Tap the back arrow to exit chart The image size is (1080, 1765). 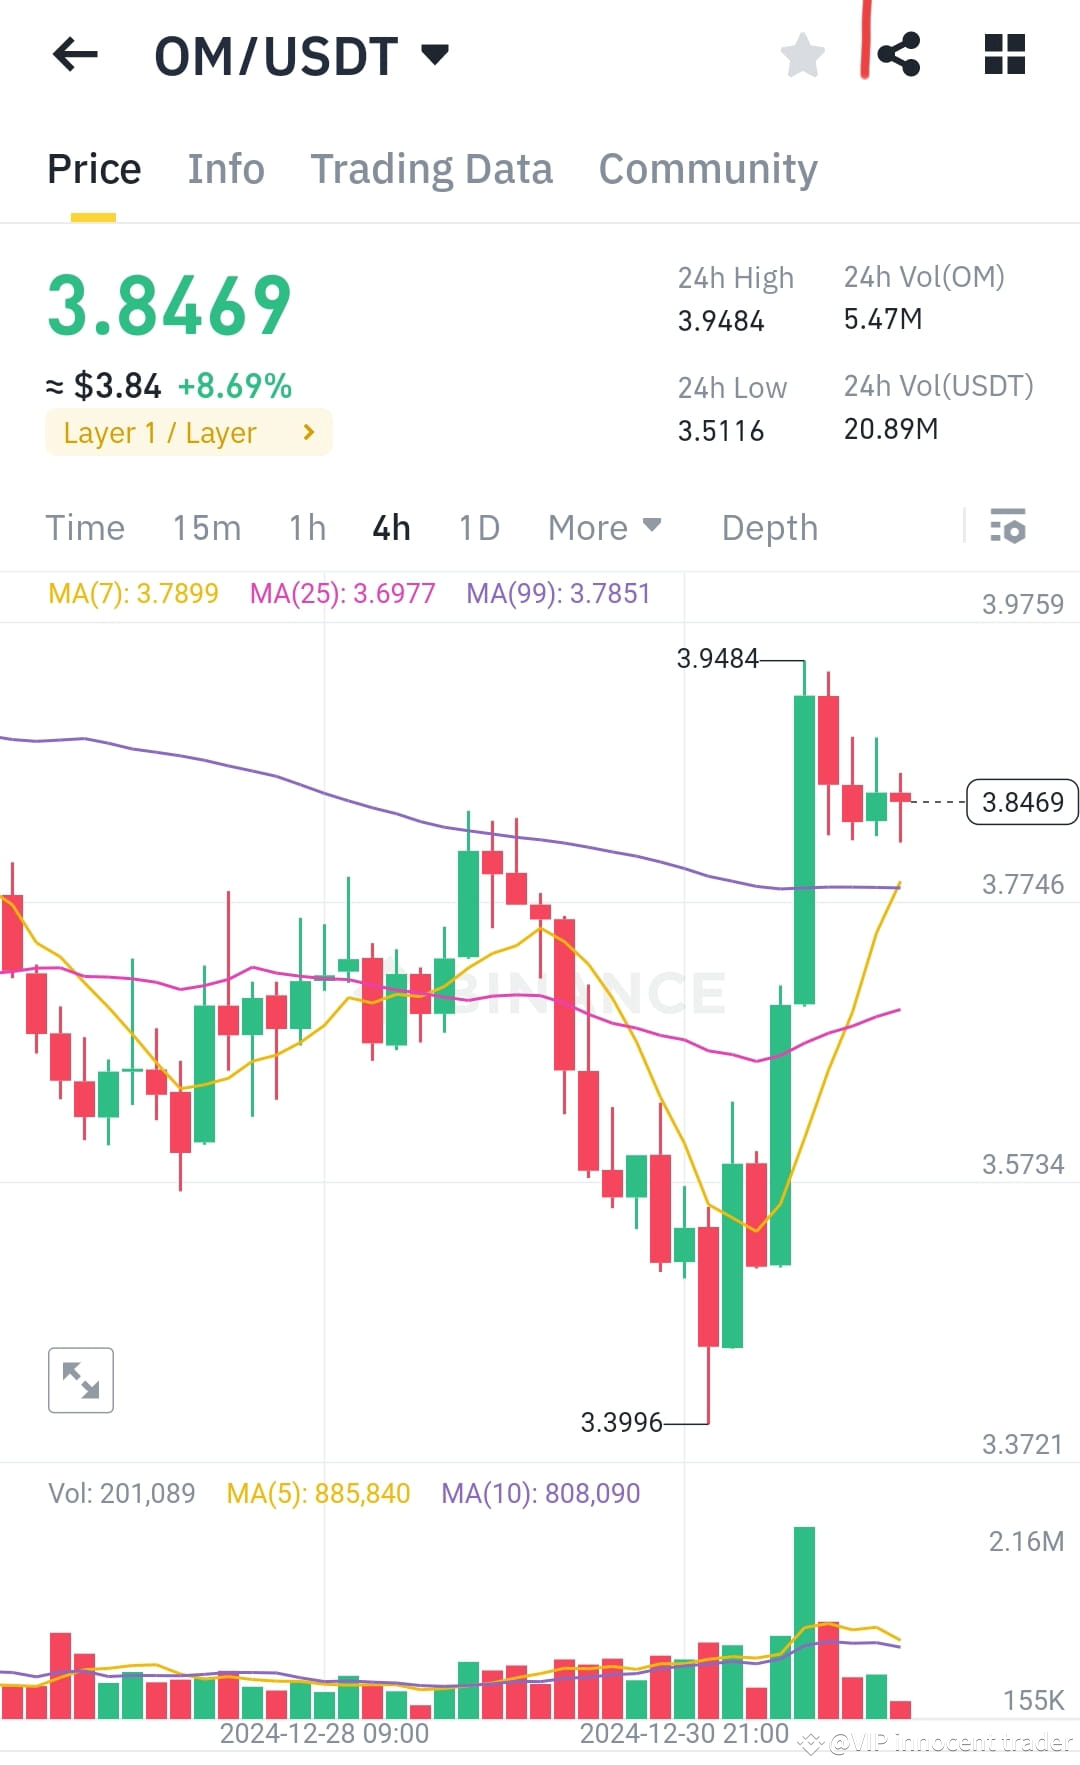click(x=75, y=54)
